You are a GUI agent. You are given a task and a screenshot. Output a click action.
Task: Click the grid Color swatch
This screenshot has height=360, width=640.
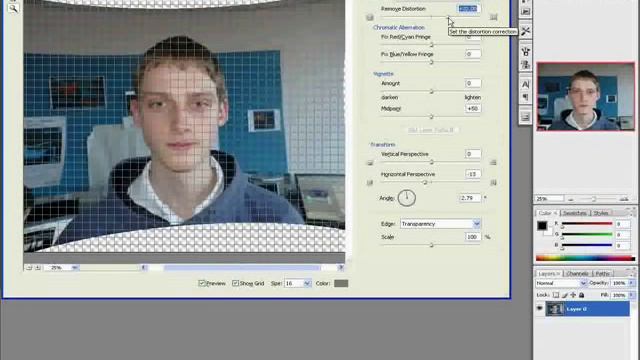[x=341, y=283]
